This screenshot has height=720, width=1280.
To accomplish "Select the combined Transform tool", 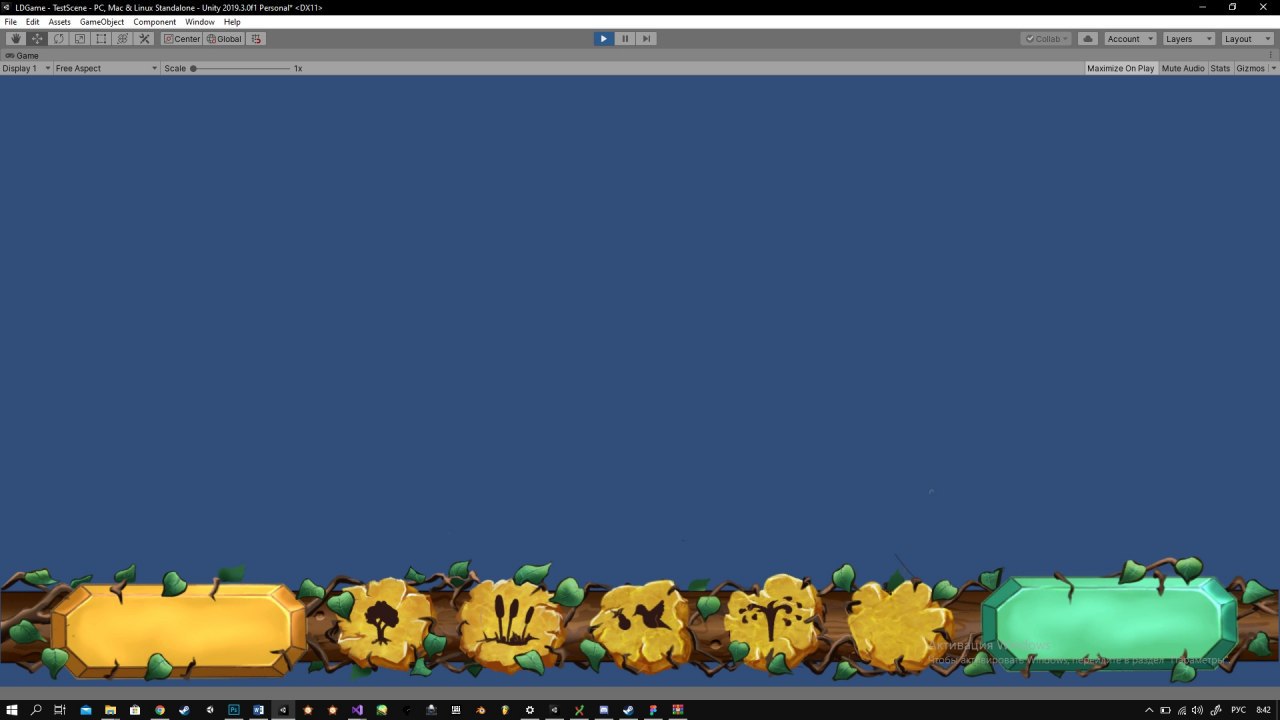I will pyautogui.click(x=123, y=39).
